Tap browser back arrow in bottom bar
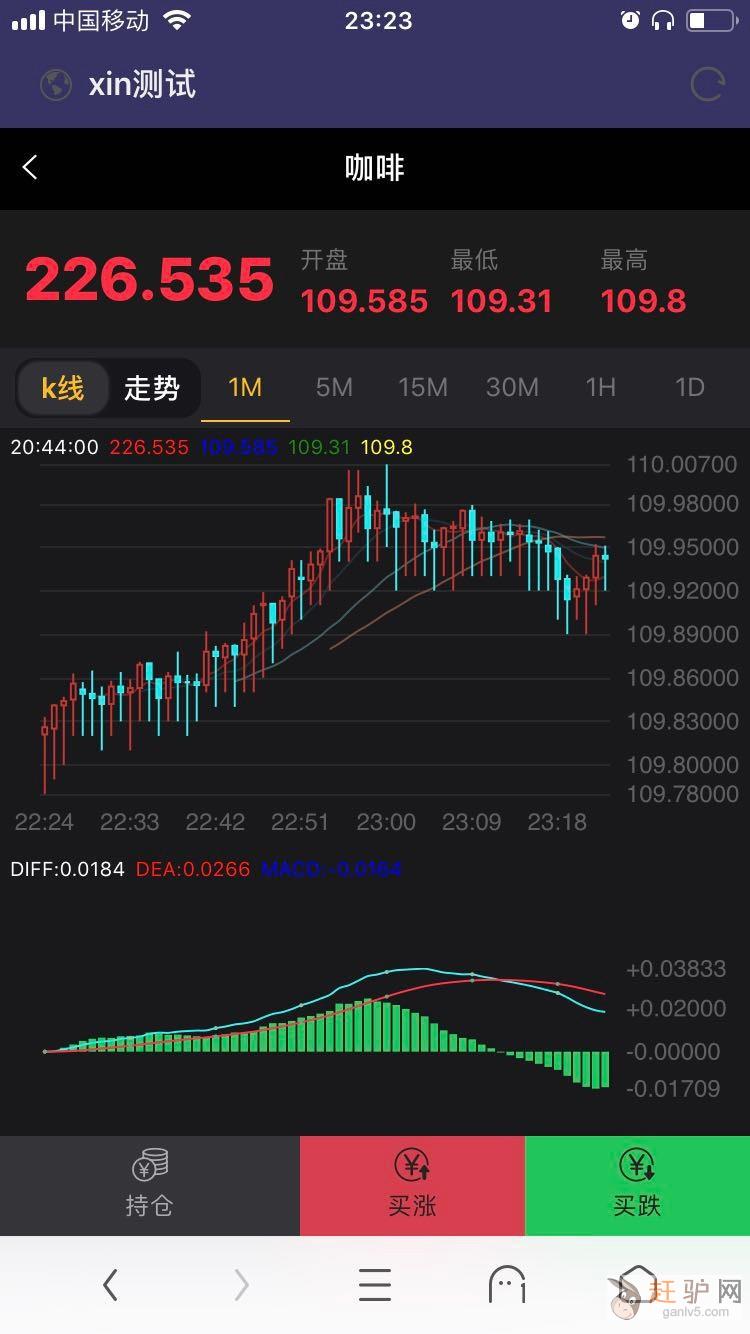 (x=110, y=1284)
